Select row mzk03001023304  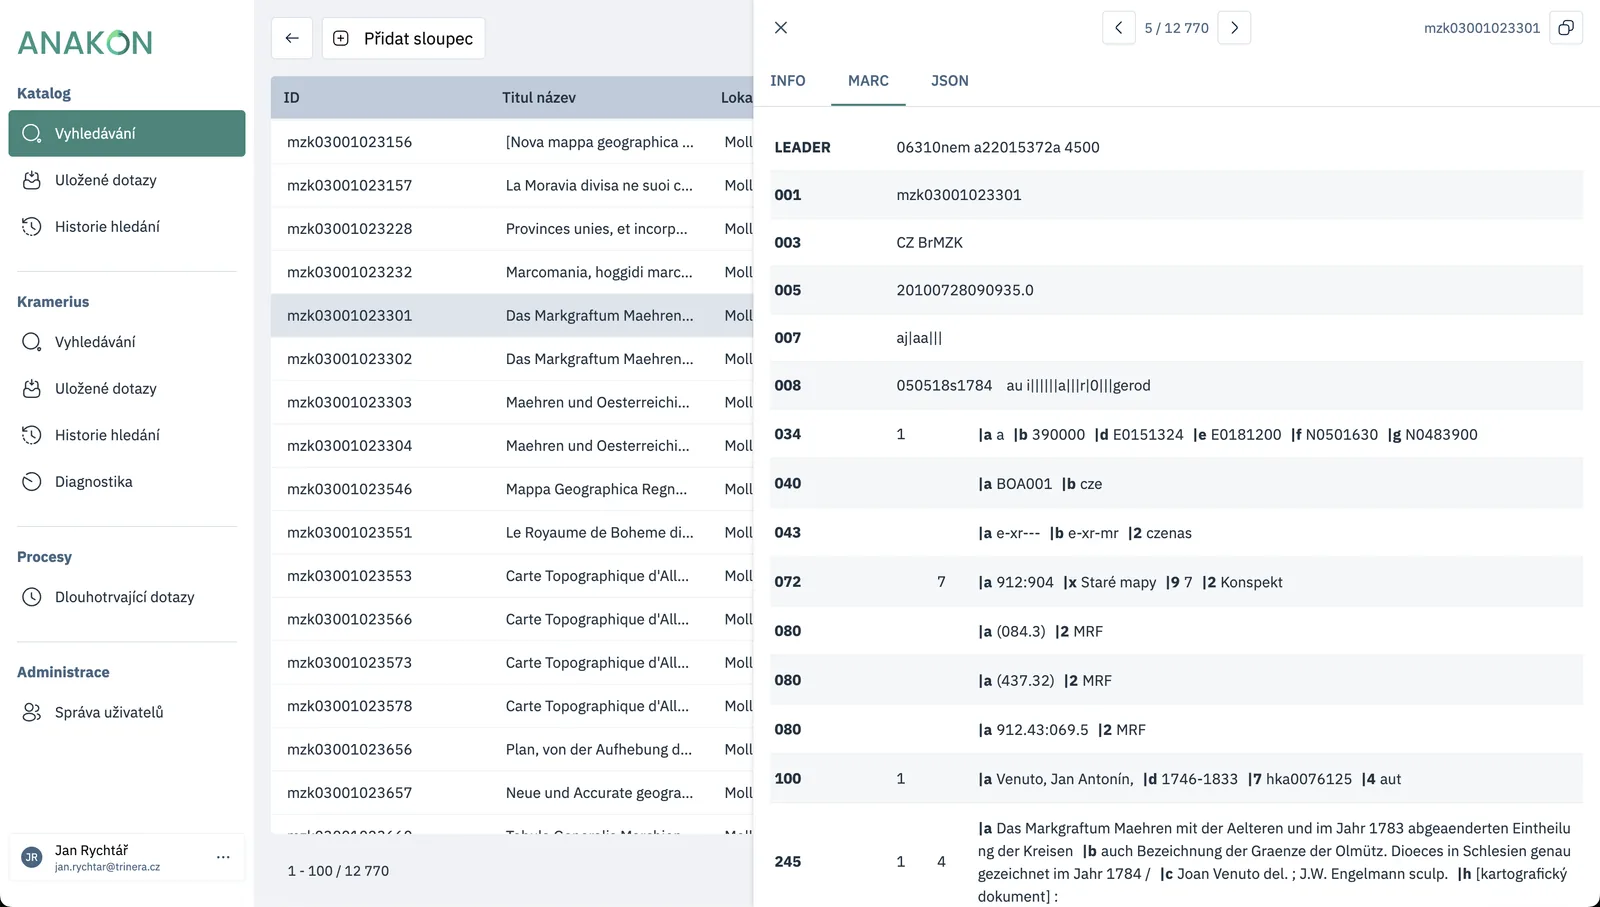tap(512, 446)
